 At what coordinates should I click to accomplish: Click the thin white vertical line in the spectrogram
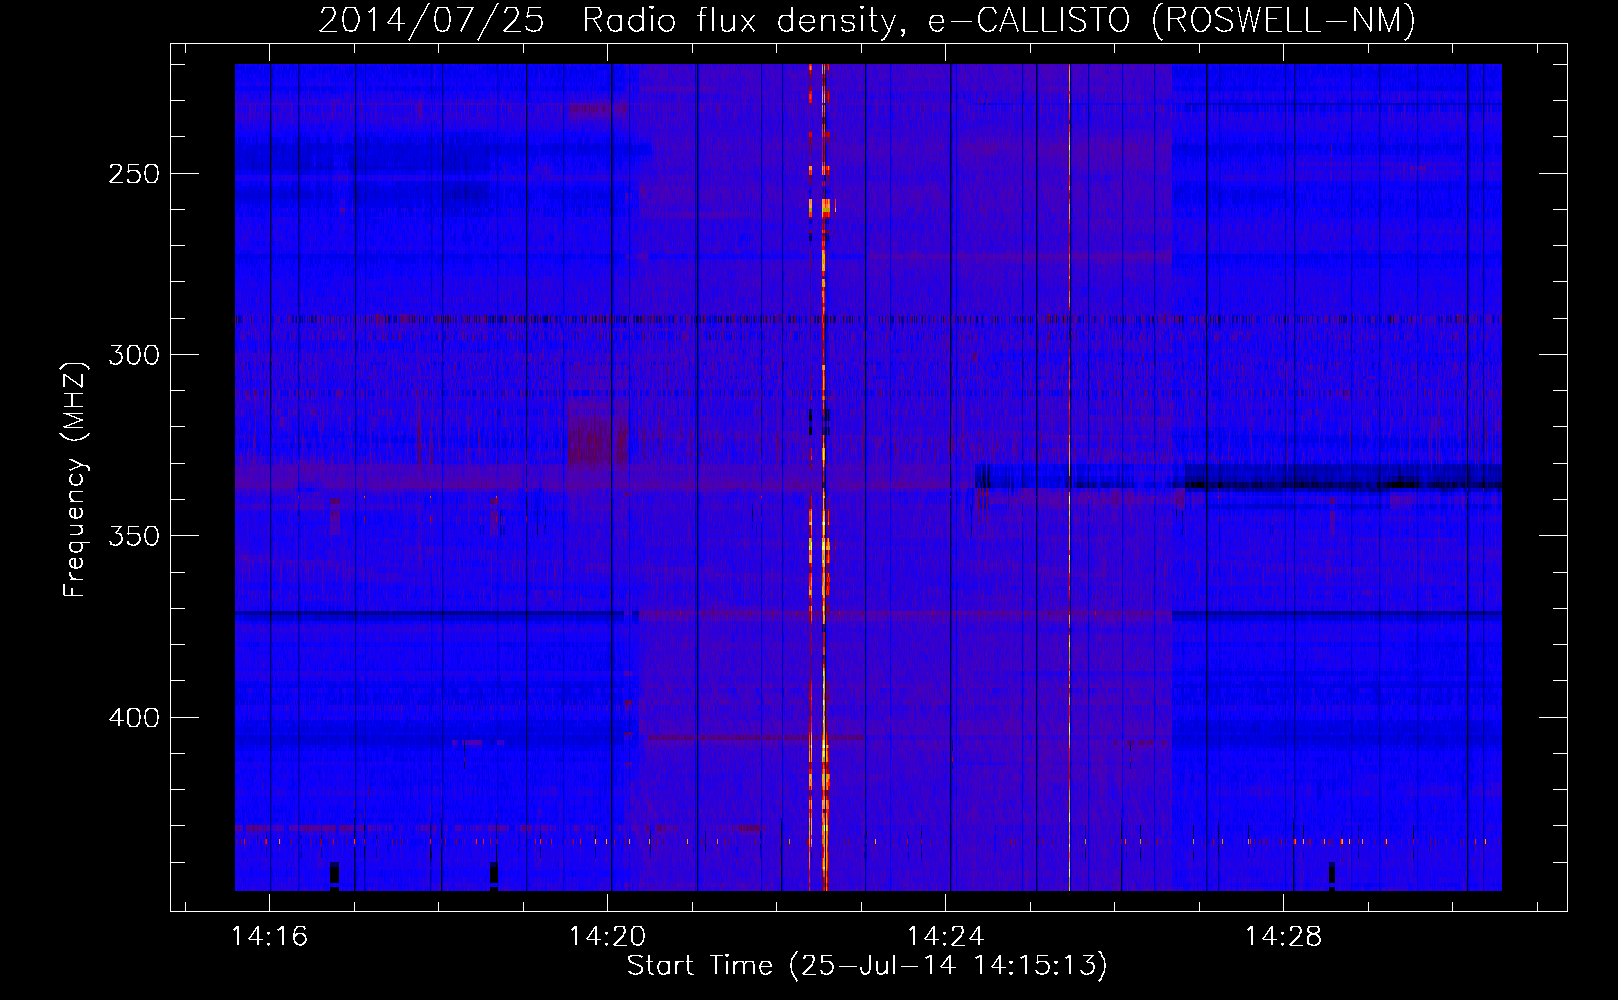pos(1069,477)
